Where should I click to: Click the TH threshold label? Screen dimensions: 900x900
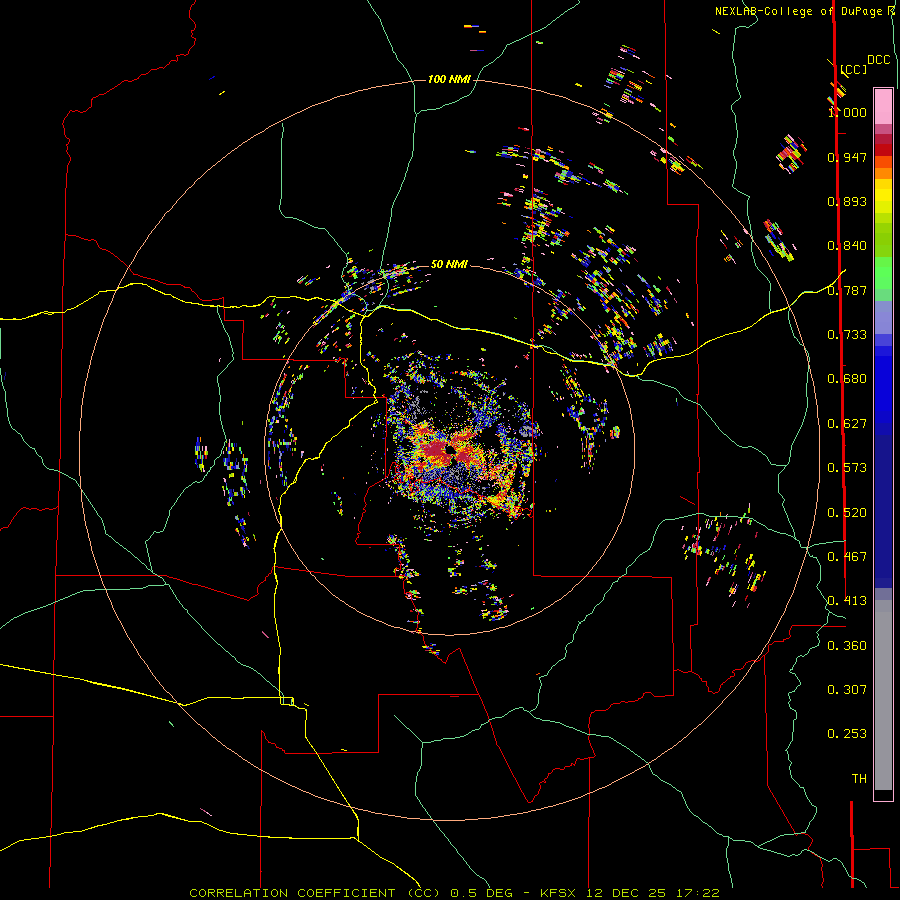tap(859, 779)
